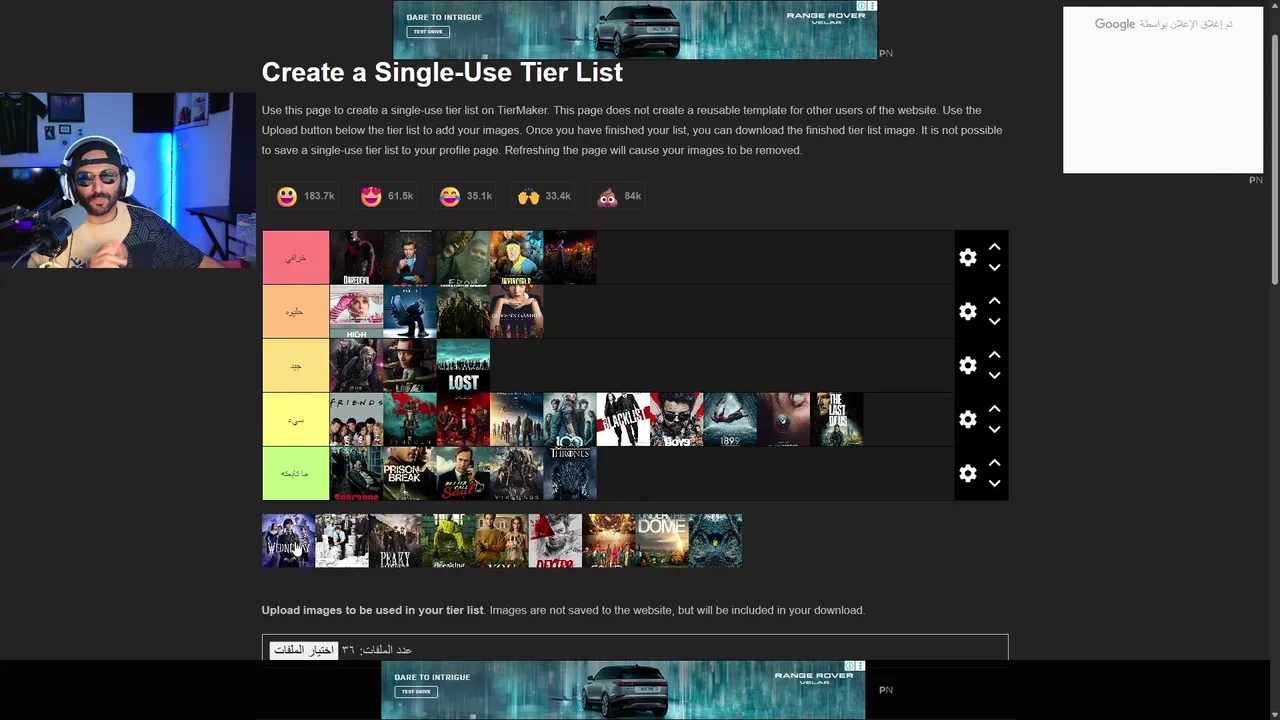The width and height of the screenshot is (1280, 720).
Task: Move the حلوه row up with the arrow
Action: pos(994,301)
